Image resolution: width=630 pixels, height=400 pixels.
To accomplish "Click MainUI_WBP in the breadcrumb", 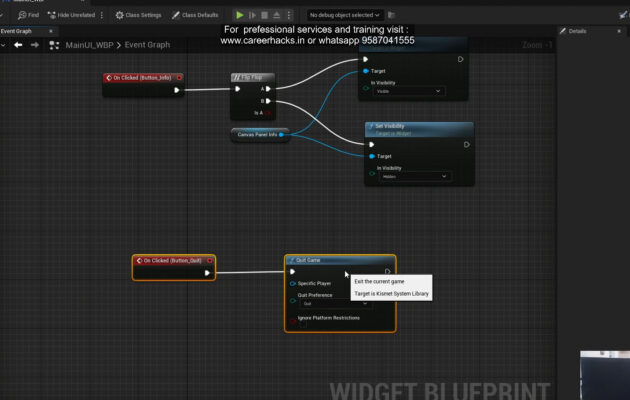I will 87,45.
